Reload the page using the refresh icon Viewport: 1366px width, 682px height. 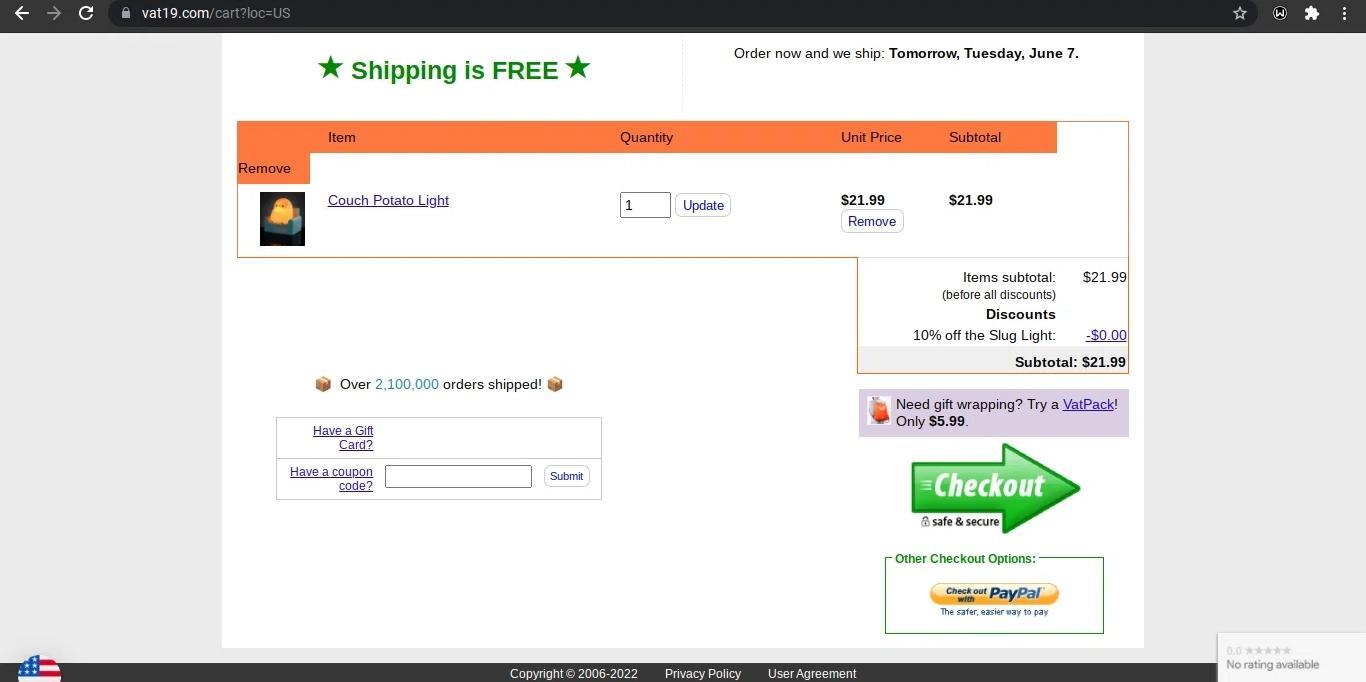(86, 13)
